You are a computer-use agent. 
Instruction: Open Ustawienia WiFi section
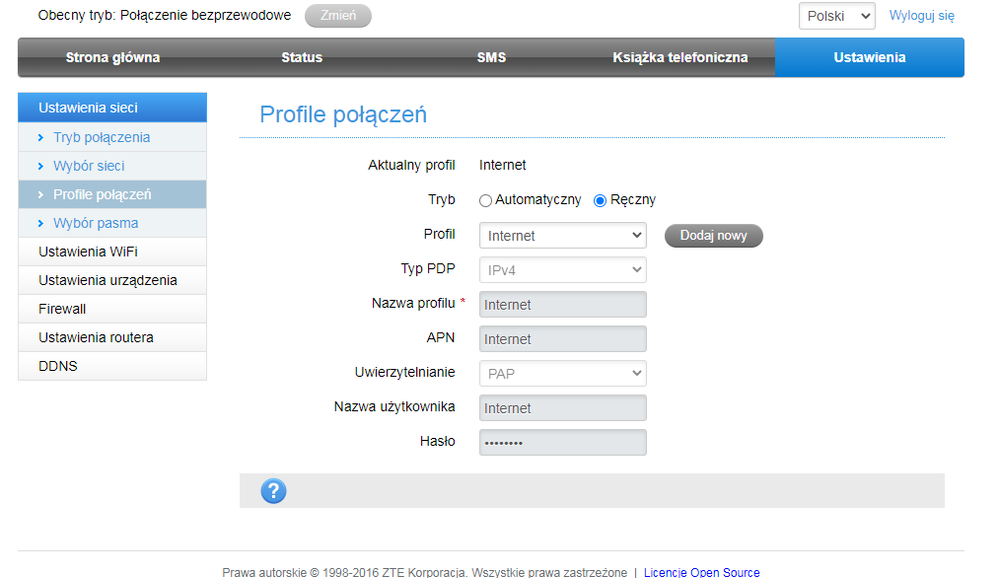(88, 252)
